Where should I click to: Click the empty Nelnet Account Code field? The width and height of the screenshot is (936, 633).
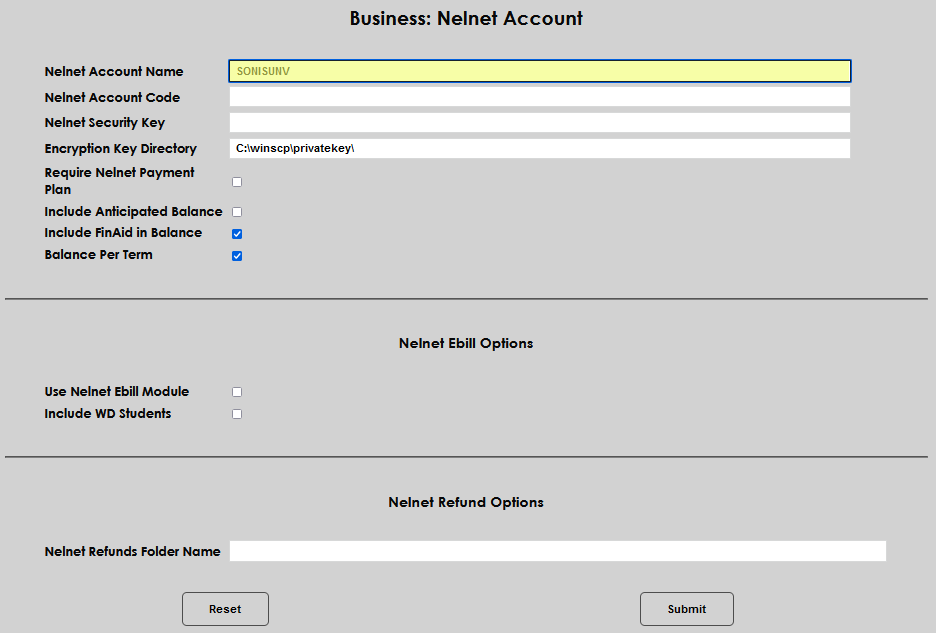click(x=538, y=96)
